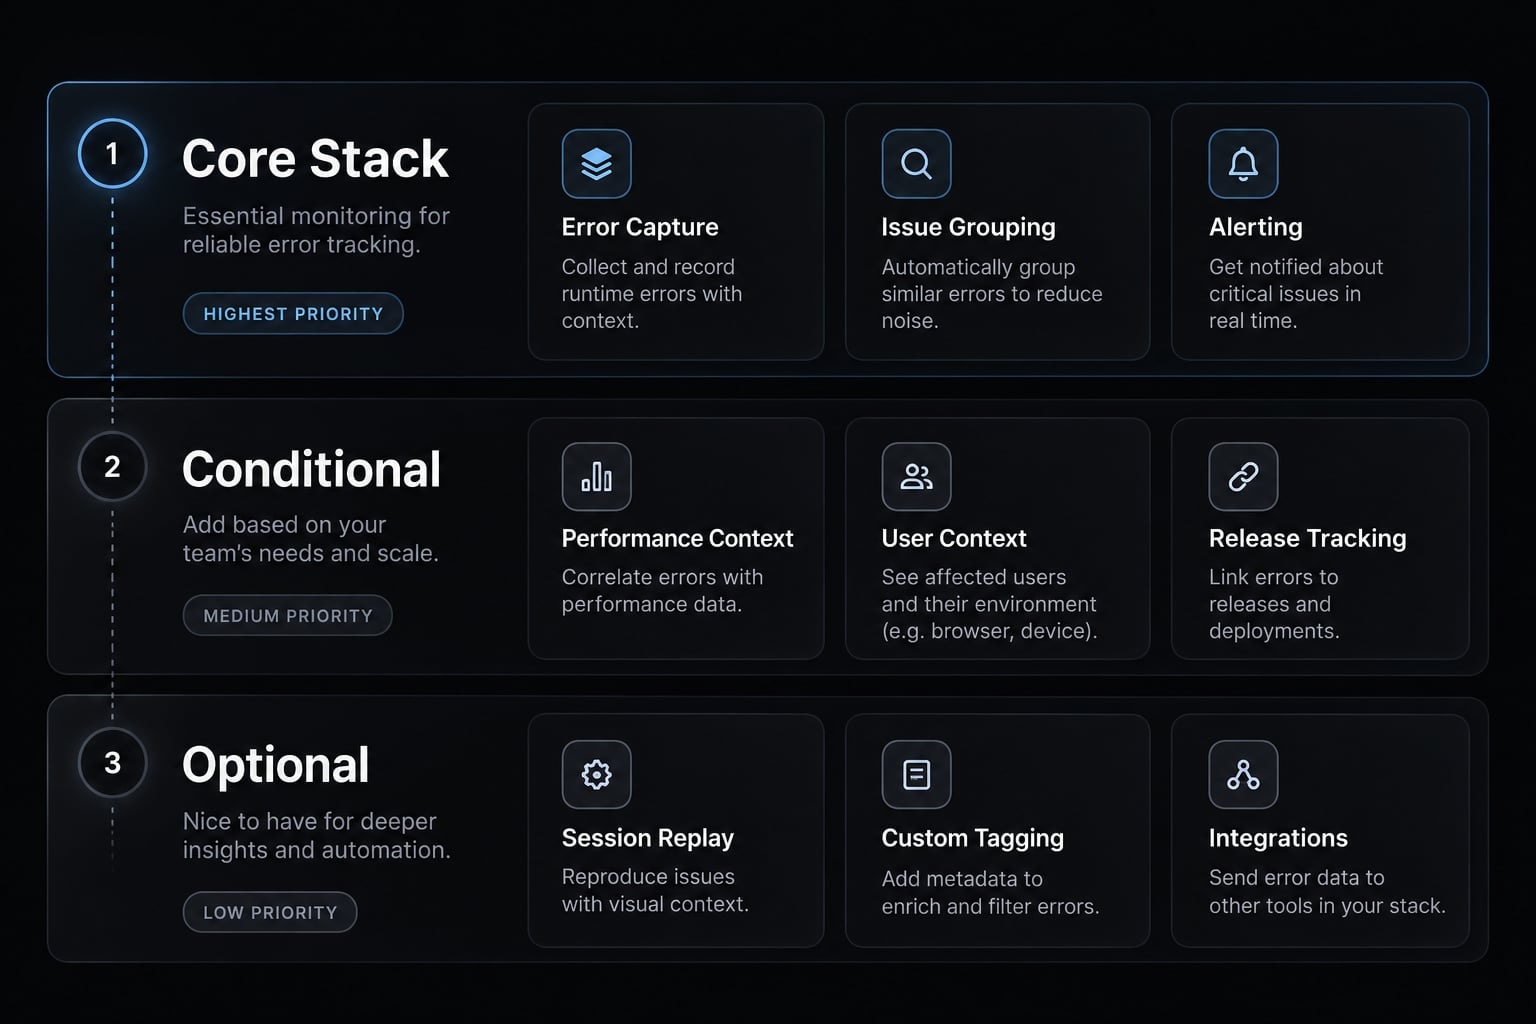1536x1024 pixels.
Task: Click the Highest Priority badge
Action: pos(293,314)
